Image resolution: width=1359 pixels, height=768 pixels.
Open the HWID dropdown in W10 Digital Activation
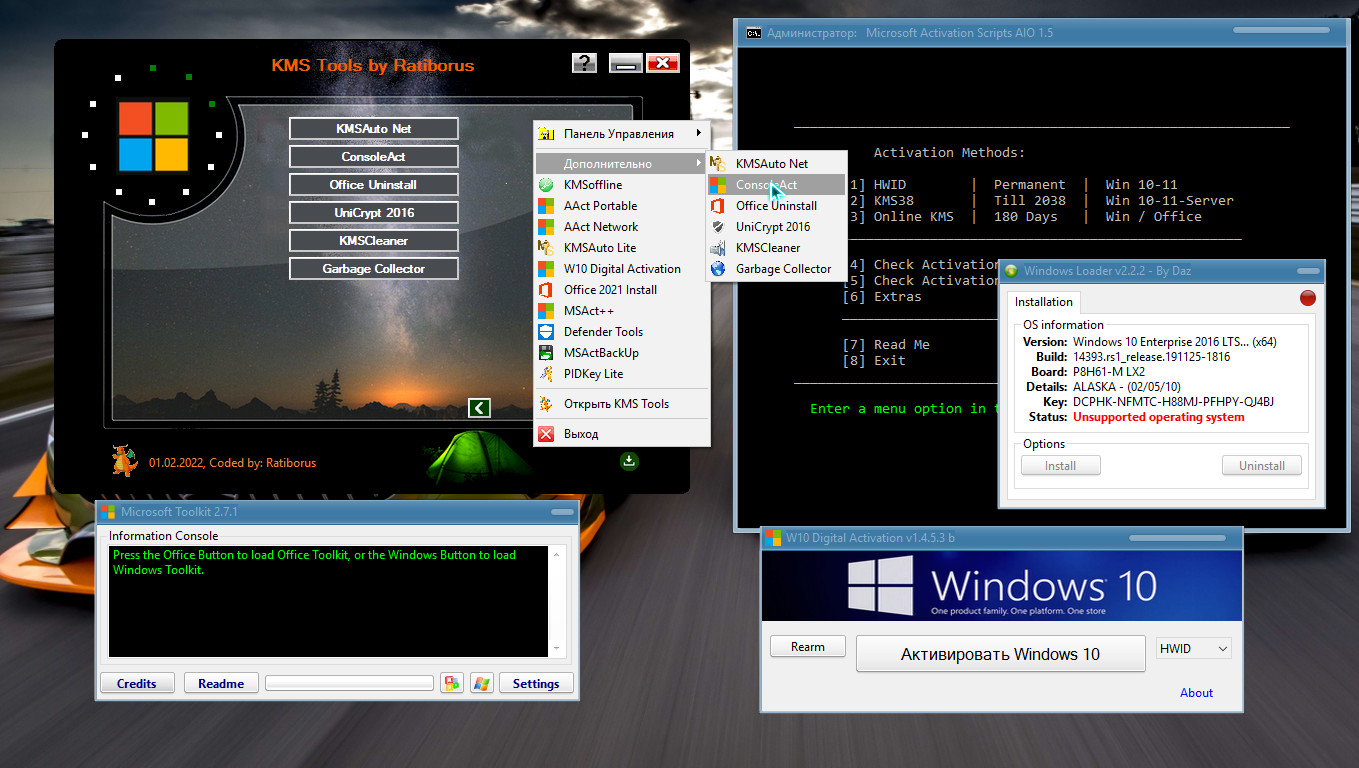pos(1194,649)
